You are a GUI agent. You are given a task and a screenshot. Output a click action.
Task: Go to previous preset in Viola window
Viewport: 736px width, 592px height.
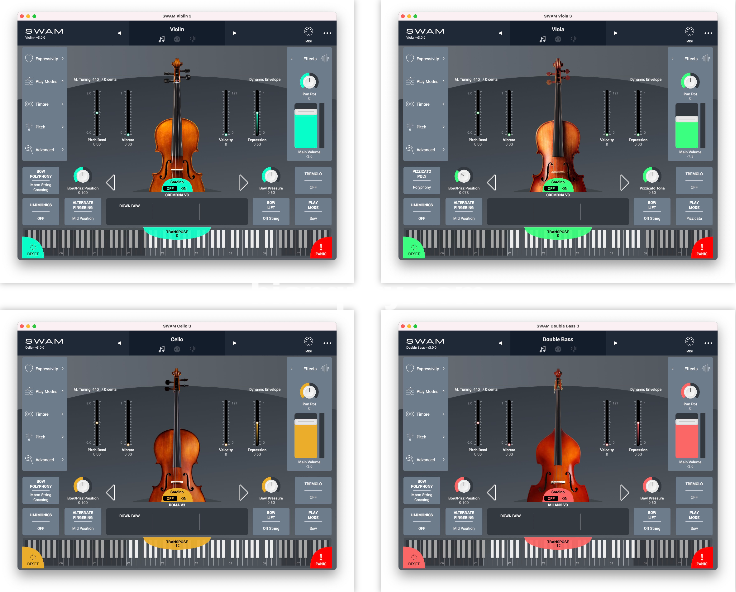pos(500,33)
